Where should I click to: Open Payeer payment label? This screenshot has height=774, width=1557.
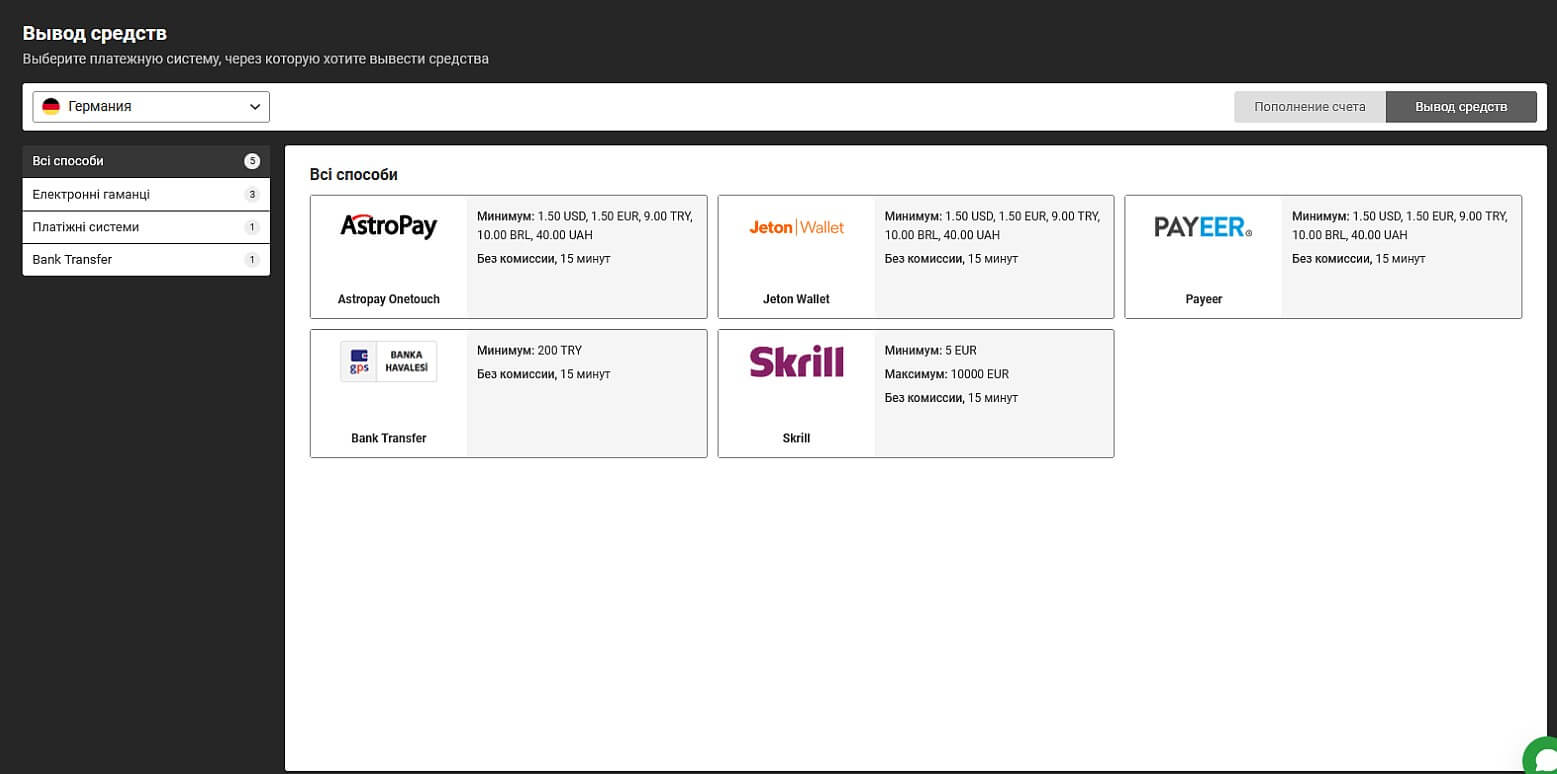pyautogui.click(x=1203, y=299)
